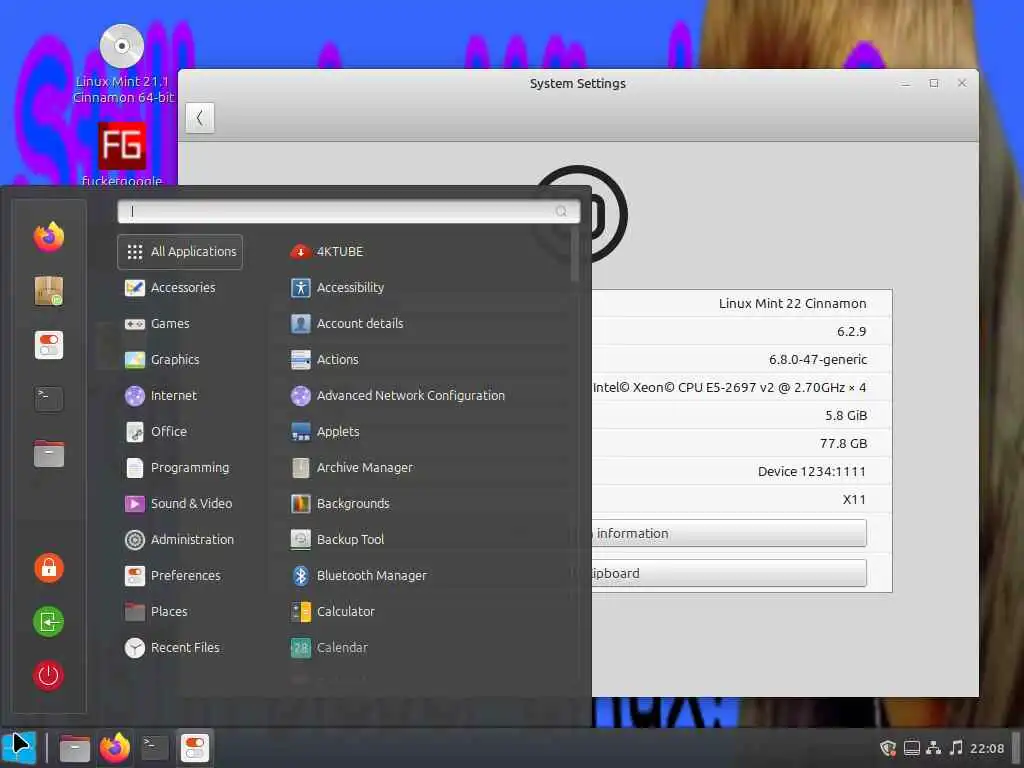Viewport: 1024px width, 768px height.
Task: Click the on-screen keyboard tray icon
Action: 912,748
